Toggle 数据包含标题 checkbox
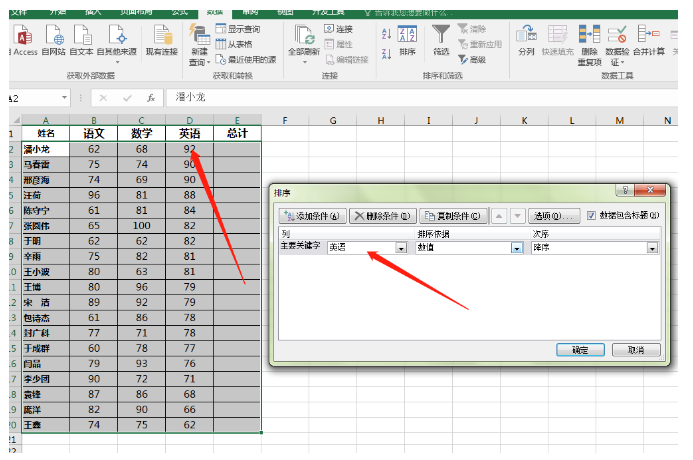The image size is (693, 460). (591, 216)
